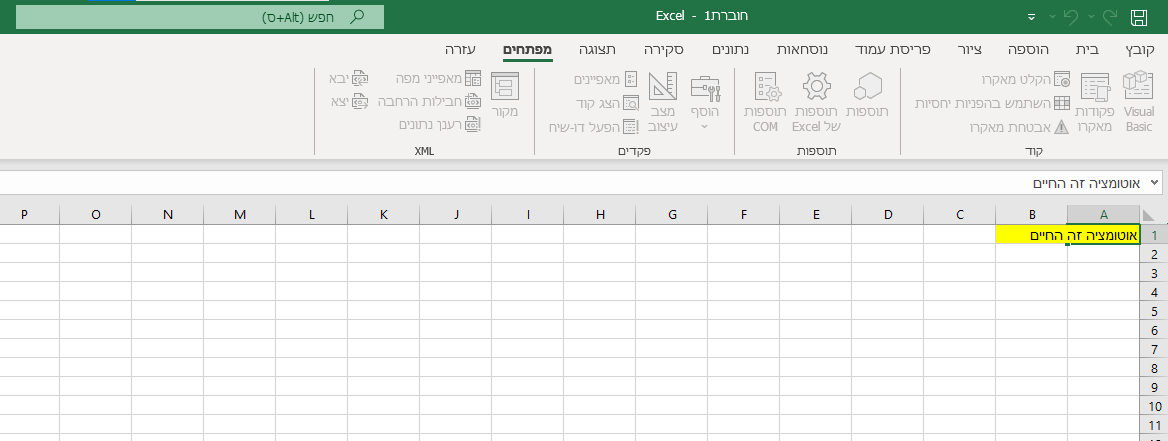
Task: Open the Add-ins (תוספות) store button
Action: (867, 102)
